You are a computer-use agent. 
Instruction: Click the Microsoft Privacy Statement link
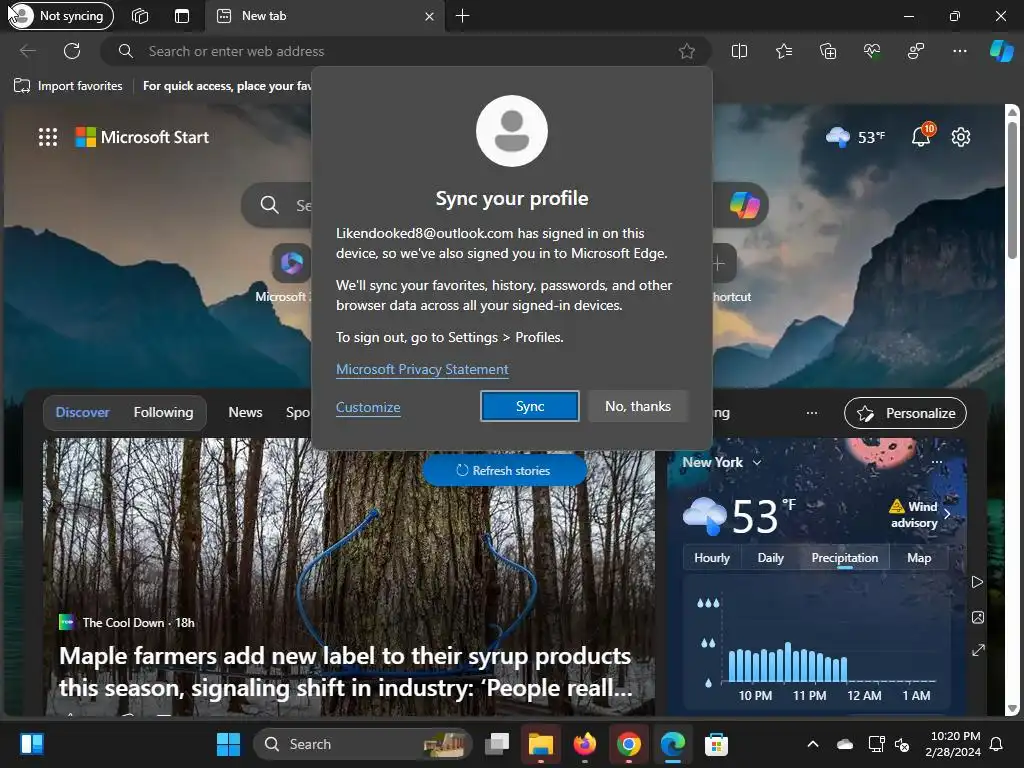(x=422, y=369)
